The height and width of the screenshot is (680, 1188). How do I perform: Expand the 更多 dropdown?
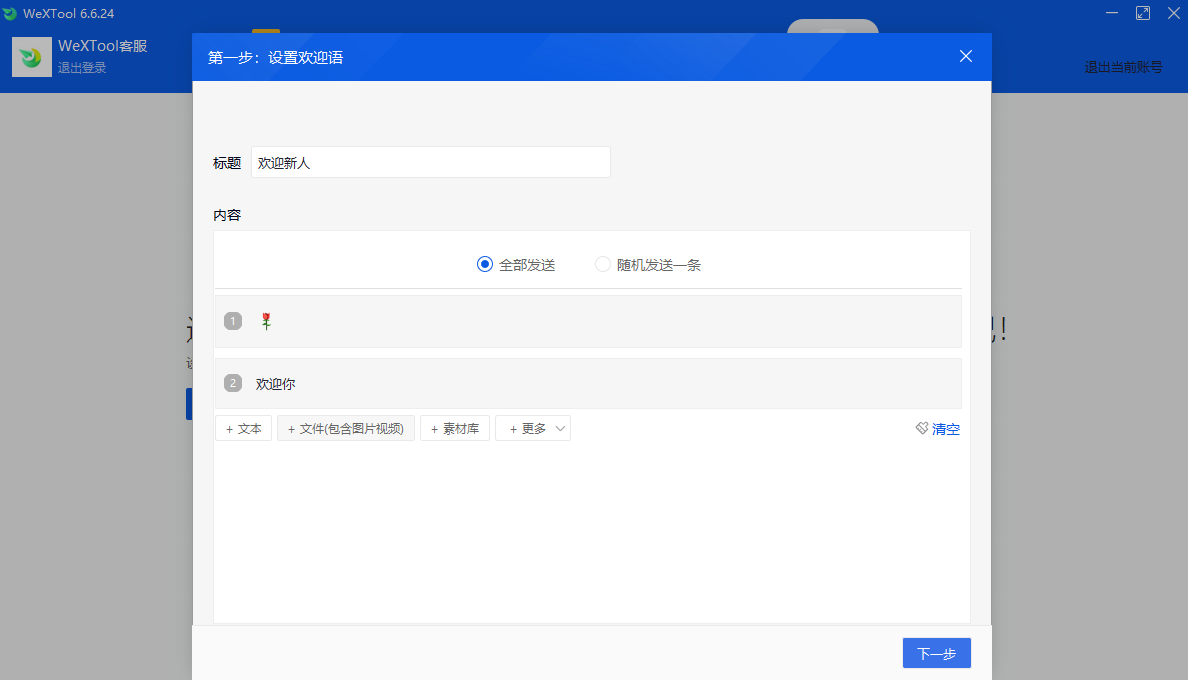[533, 429]
